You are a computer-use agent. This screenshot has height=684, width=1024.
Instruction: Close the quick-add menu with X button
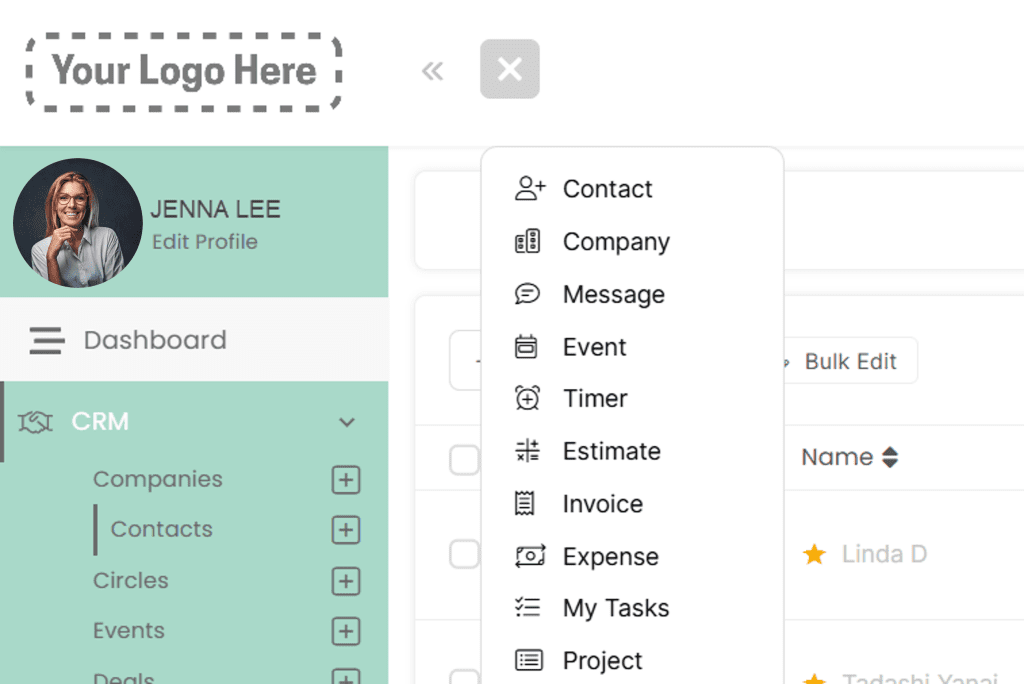(510, 69)
